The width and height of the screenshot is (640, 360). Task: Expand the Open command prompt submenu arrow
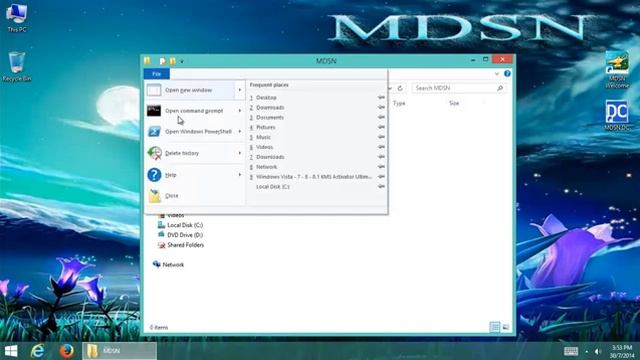coord(240,111)
